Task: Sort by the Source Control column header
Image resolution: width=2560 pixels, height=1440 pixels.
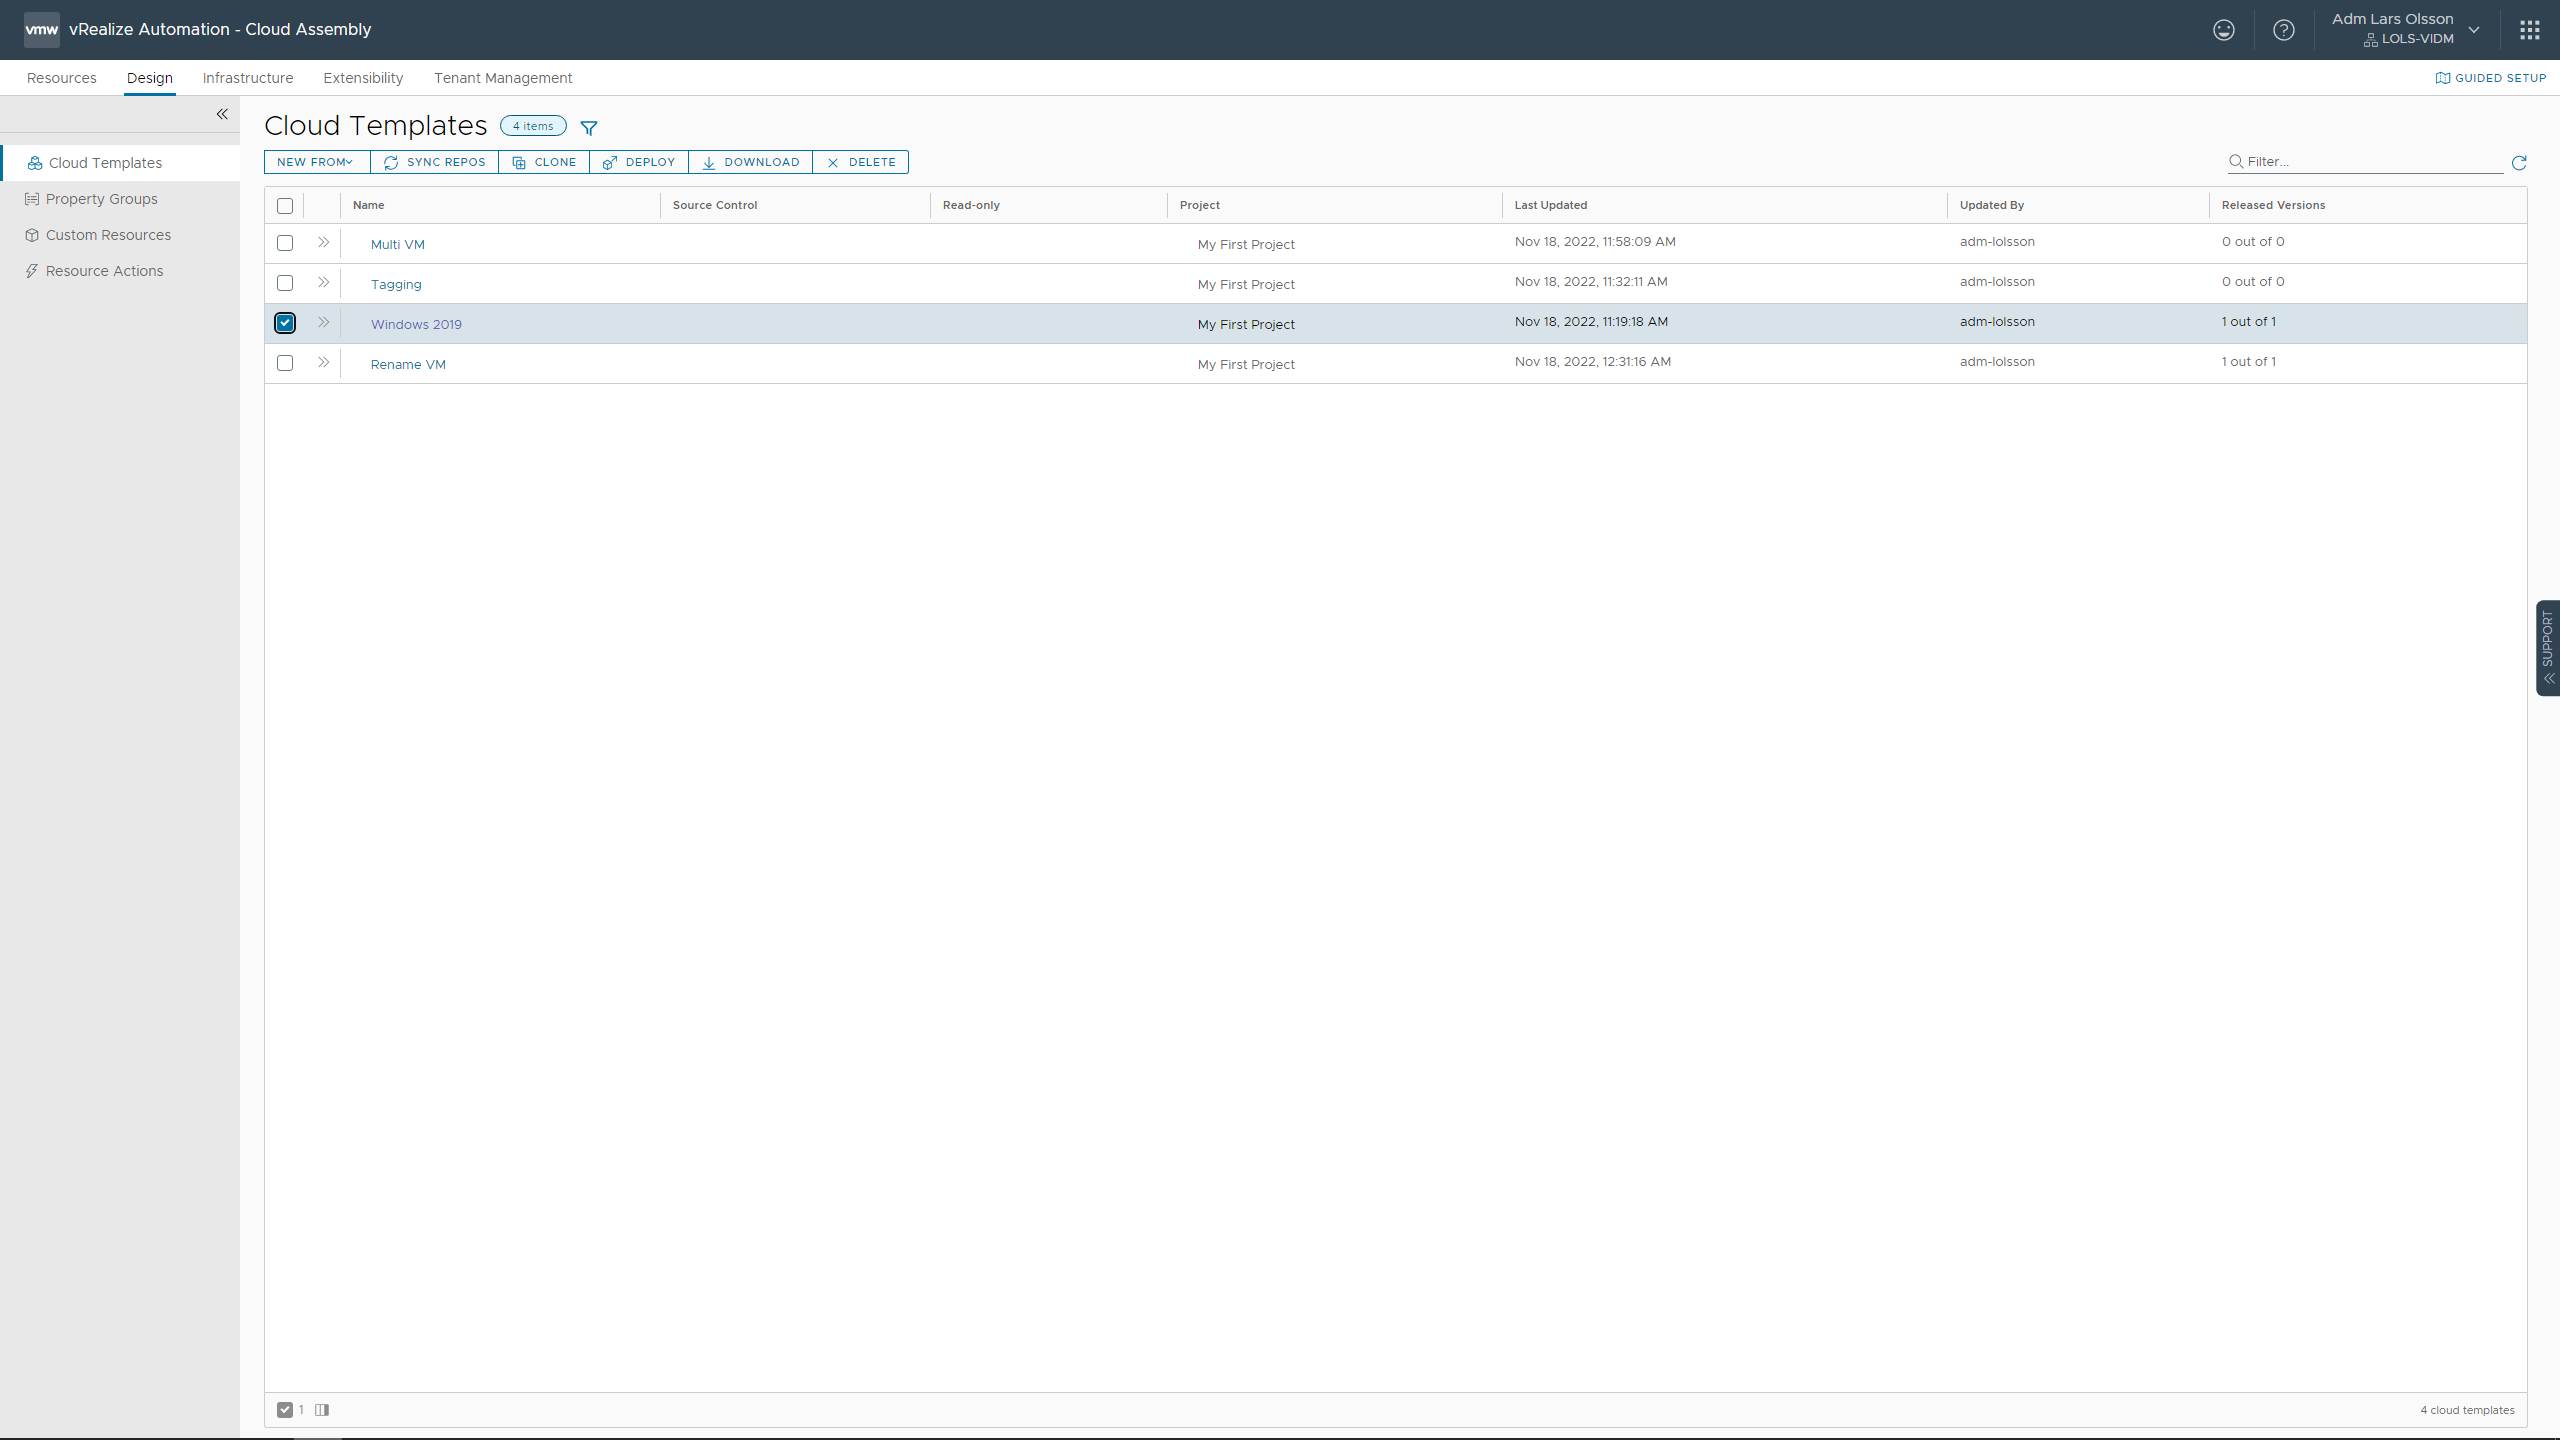Action: (715, 205)
